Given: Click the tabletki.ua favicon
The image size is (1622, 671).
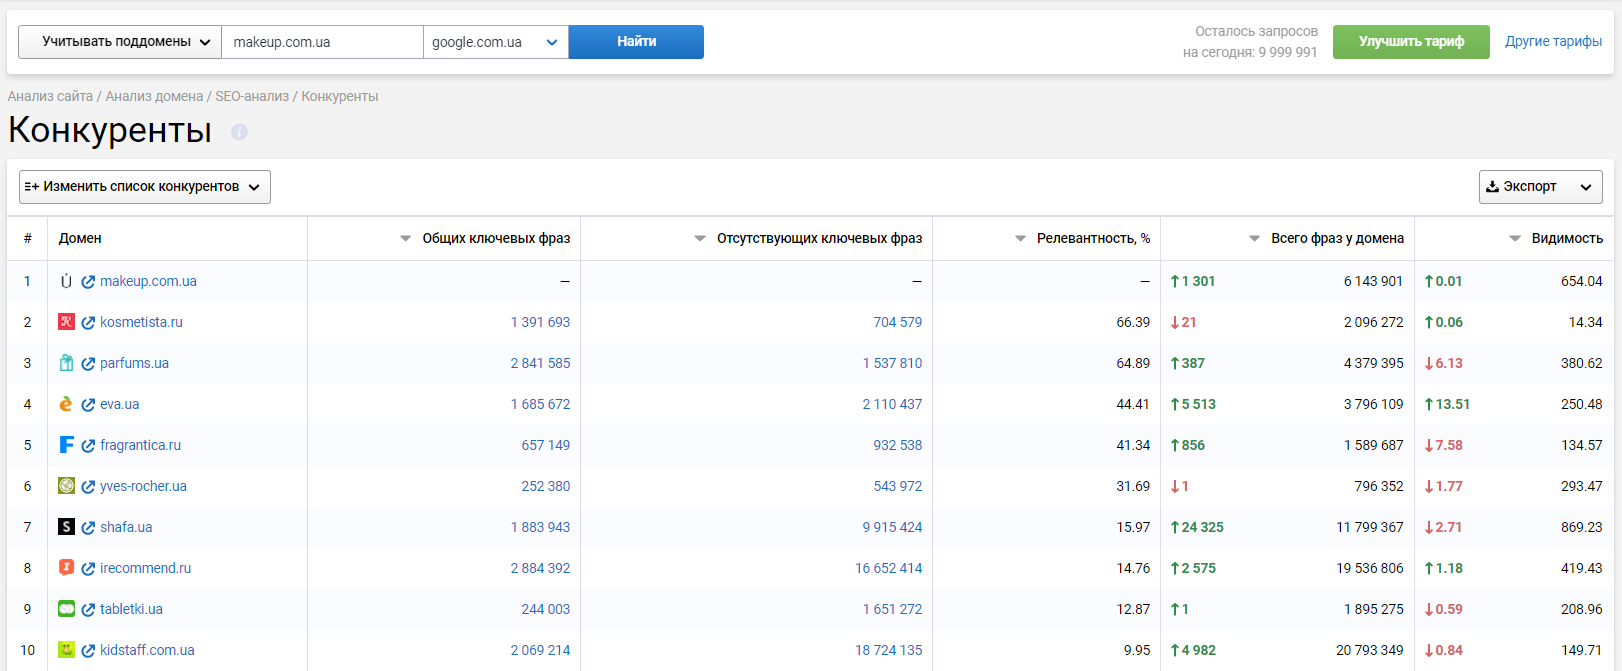Looking at the screenshot, I should (66, 609).
